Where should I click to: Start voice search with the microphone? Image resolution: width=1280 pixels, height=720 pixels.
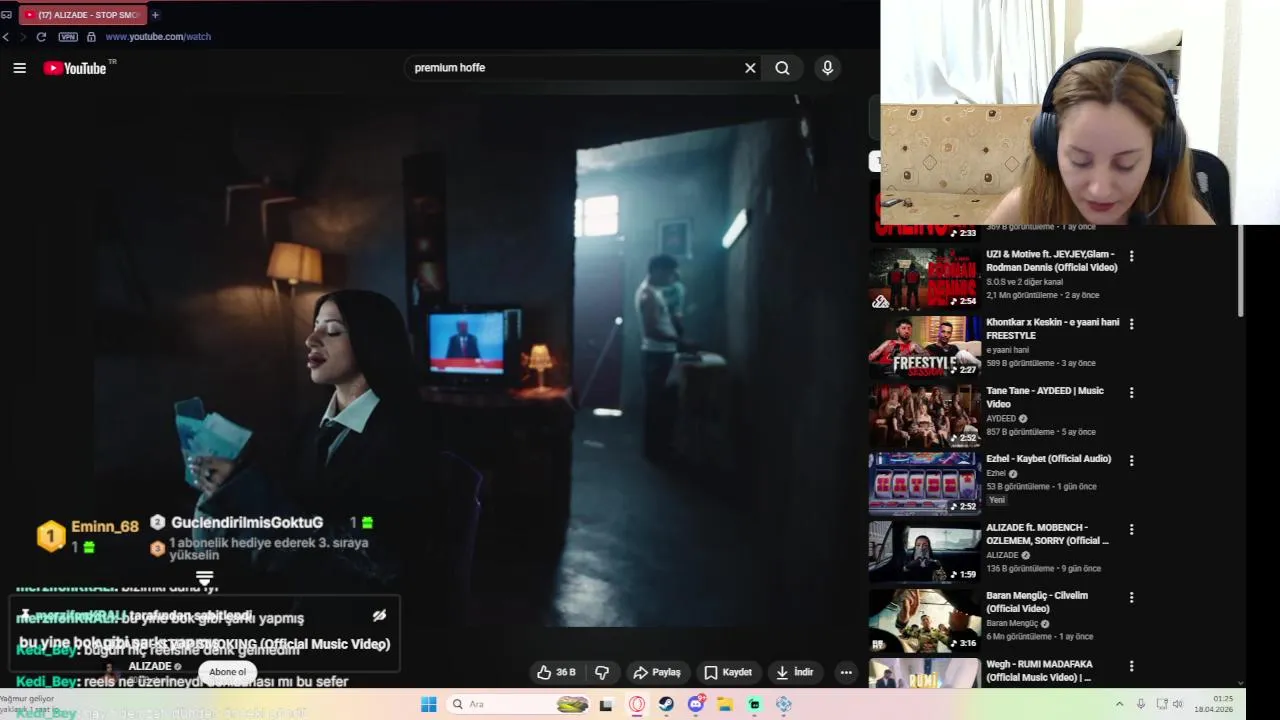pos(827,68)
